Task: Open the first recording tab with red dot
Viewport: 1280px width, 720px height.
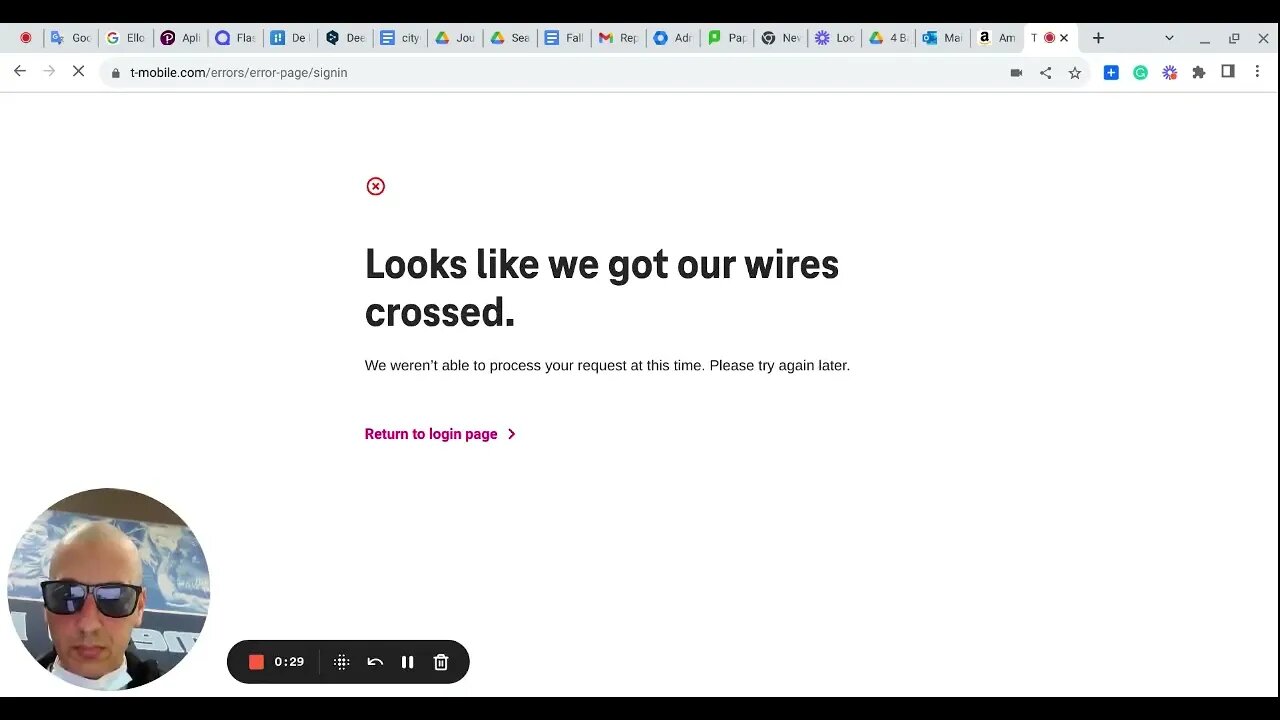Action: [25, 38]
